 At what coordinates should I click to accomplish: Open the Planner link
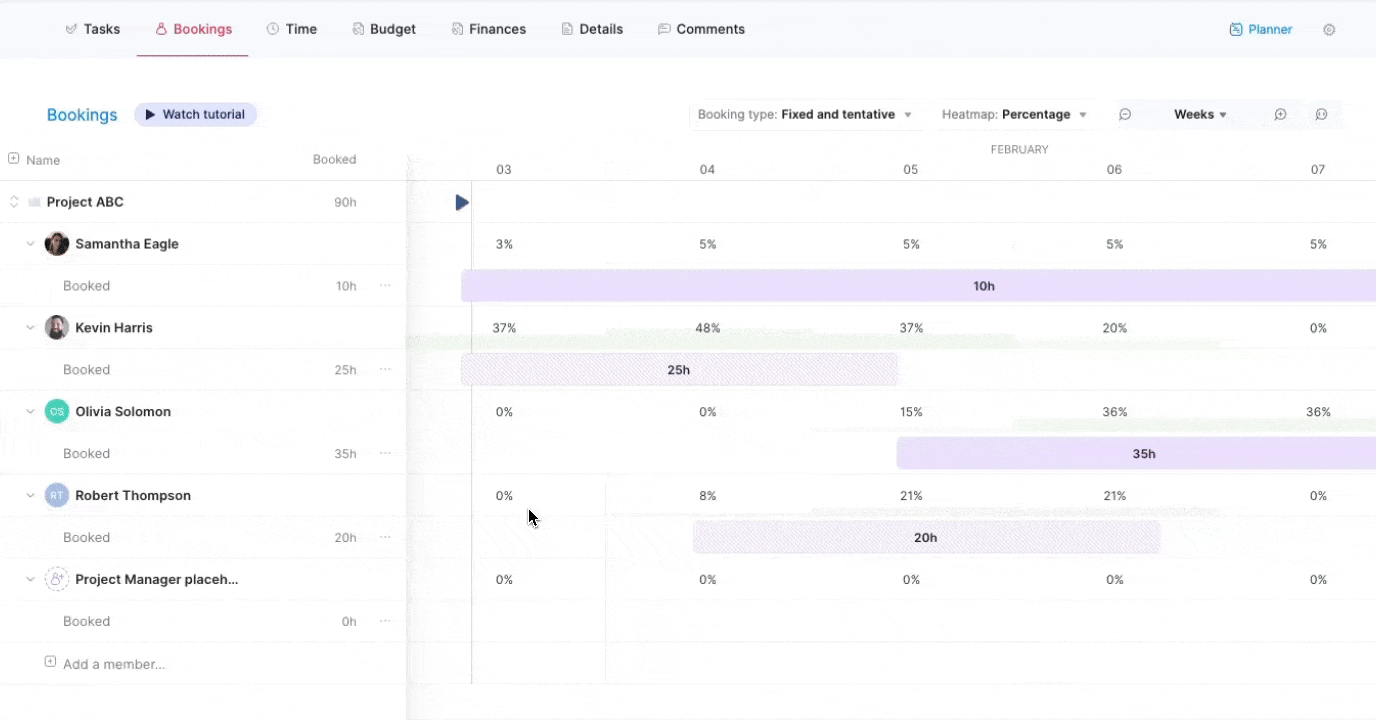[1260, 30]
